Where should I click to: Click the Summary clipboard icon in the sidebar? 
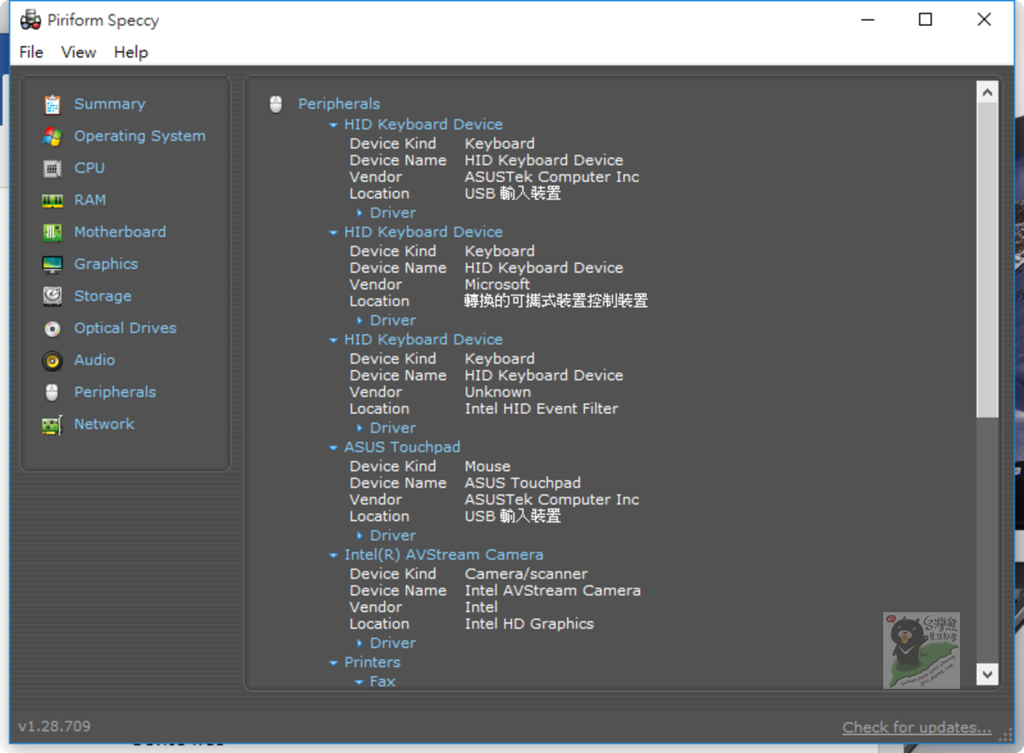click(x=52, y=104)
